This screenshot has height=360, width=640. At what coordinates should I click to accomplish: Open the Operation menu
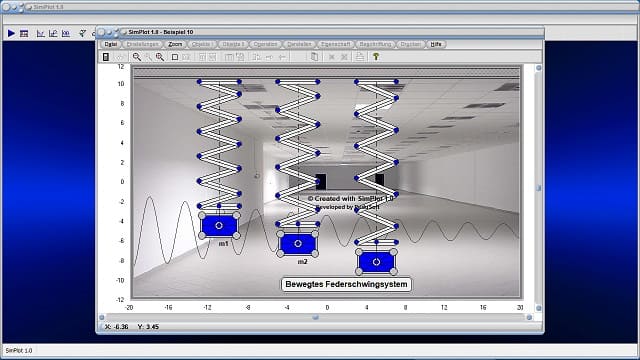tap(265, 44)
